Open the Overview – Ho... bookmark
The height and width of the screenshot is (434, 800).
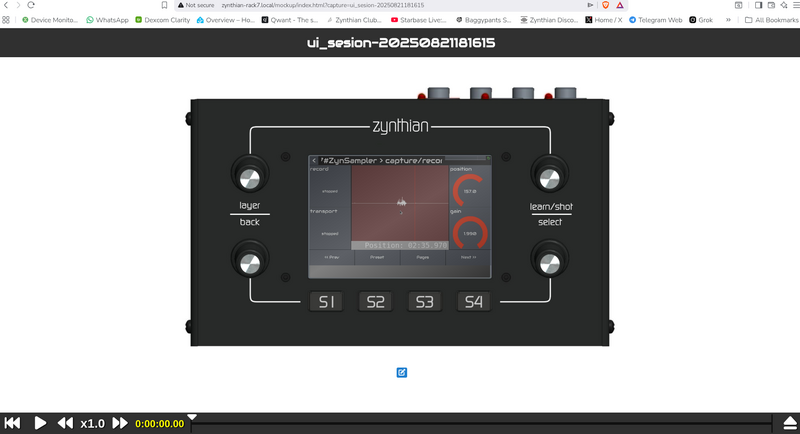[225, 20]
